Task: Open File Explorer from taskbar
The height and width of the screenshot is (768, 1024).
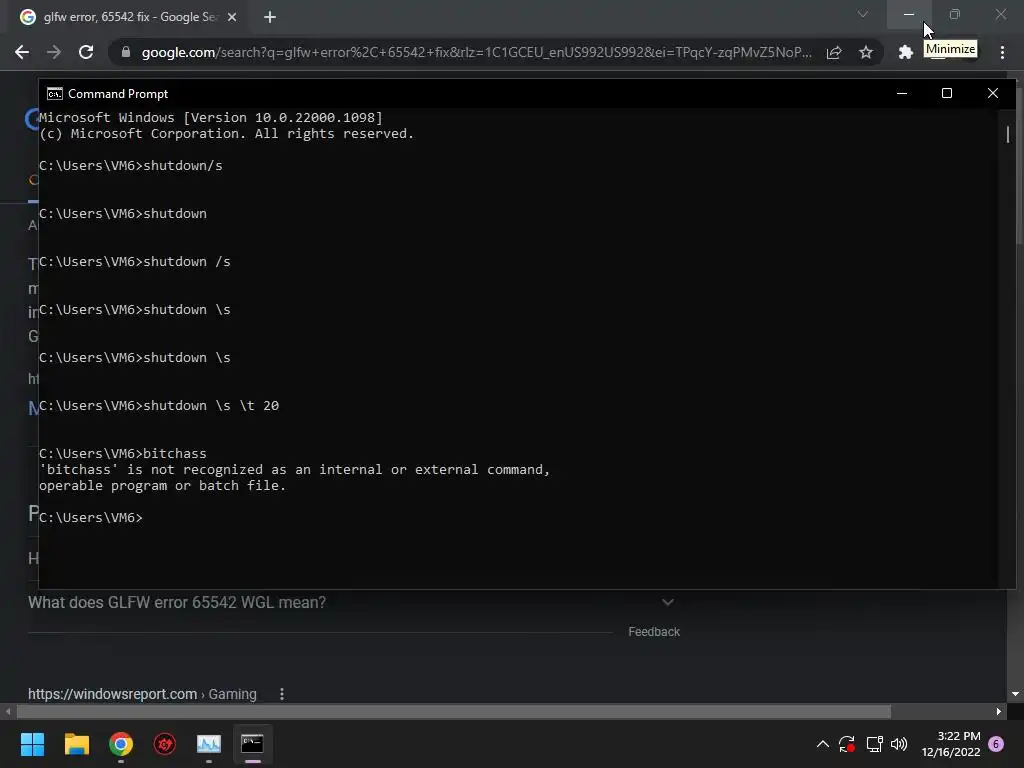Action: pos(76,744)
